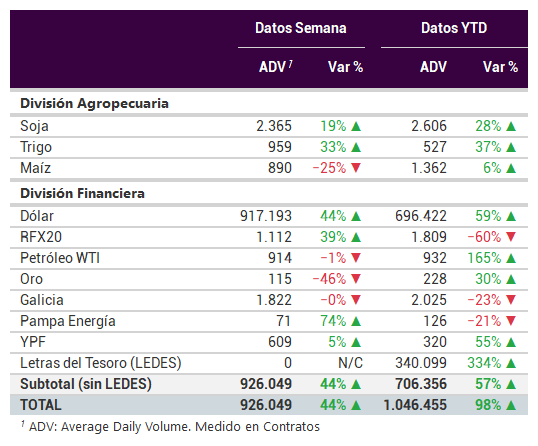This screenshot has width=538, height=446.
Task: Click the ADV footnote text below the table
Action: pos(171,426)
